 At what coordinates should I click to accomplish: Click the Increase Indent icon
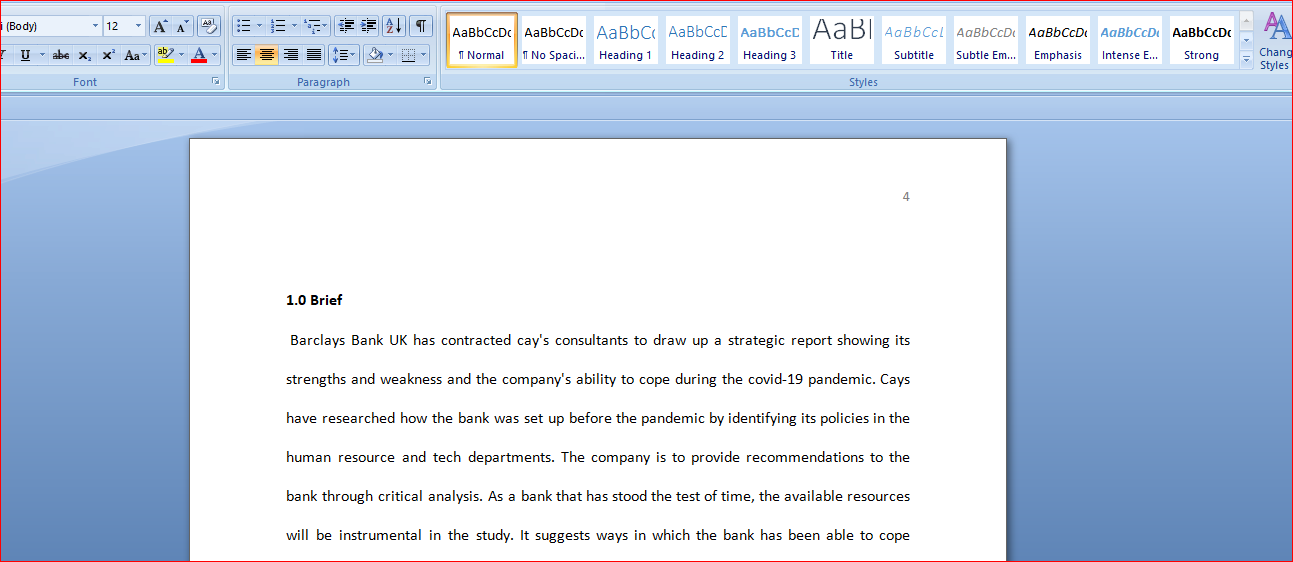tap(368, 26)
